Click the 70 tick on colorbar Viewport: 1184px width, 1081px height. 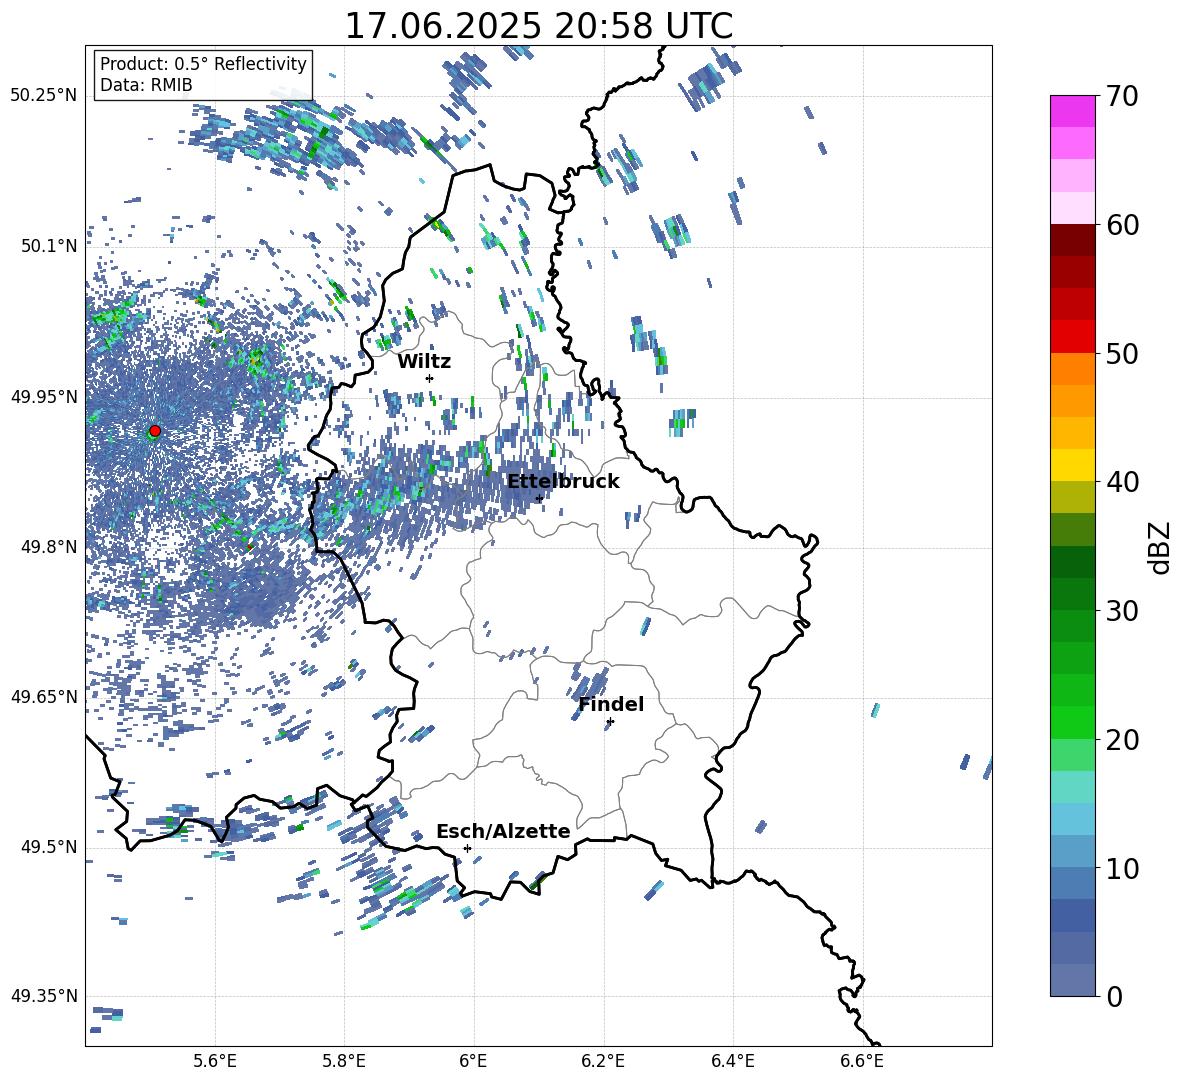1122,96
